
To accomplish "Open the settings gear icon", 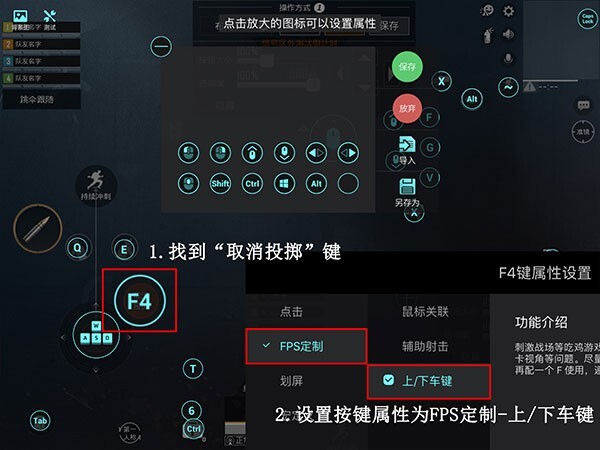I will (508, 11).
